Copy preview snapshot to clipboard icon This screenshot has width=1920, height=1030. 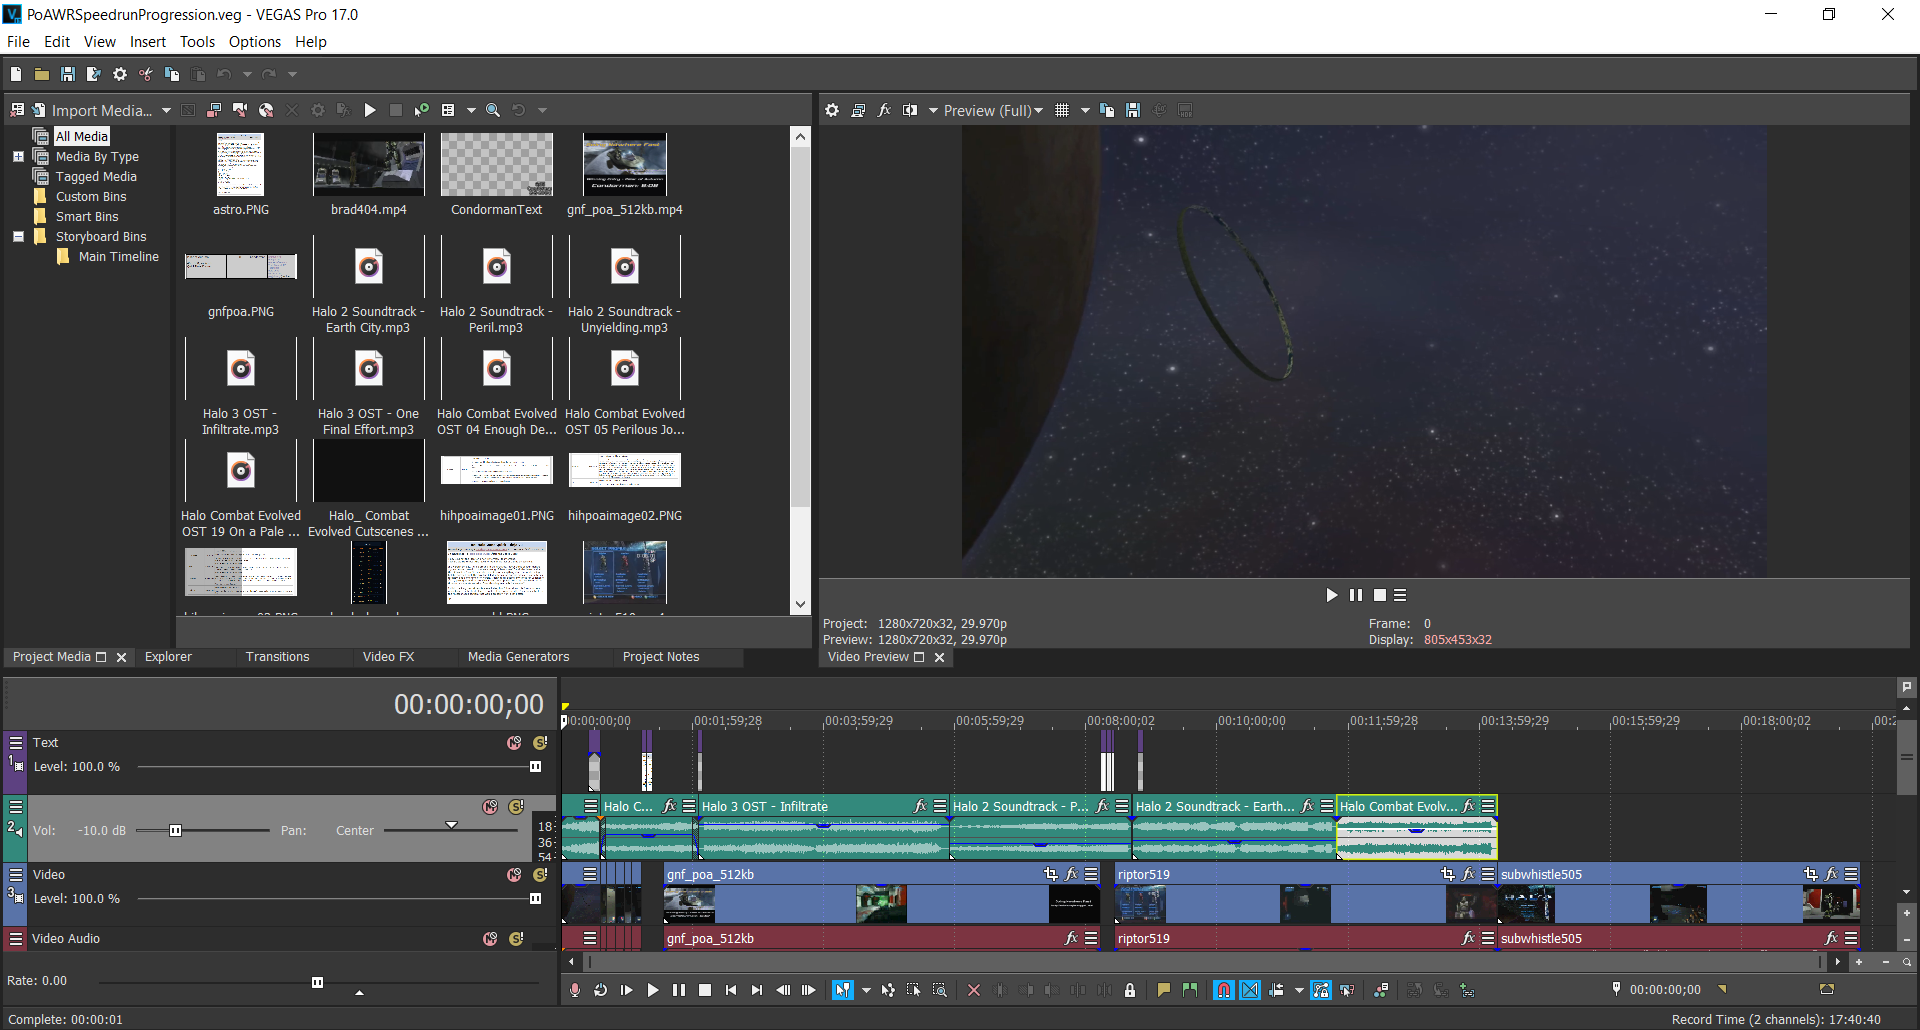tap(1107, 110)
